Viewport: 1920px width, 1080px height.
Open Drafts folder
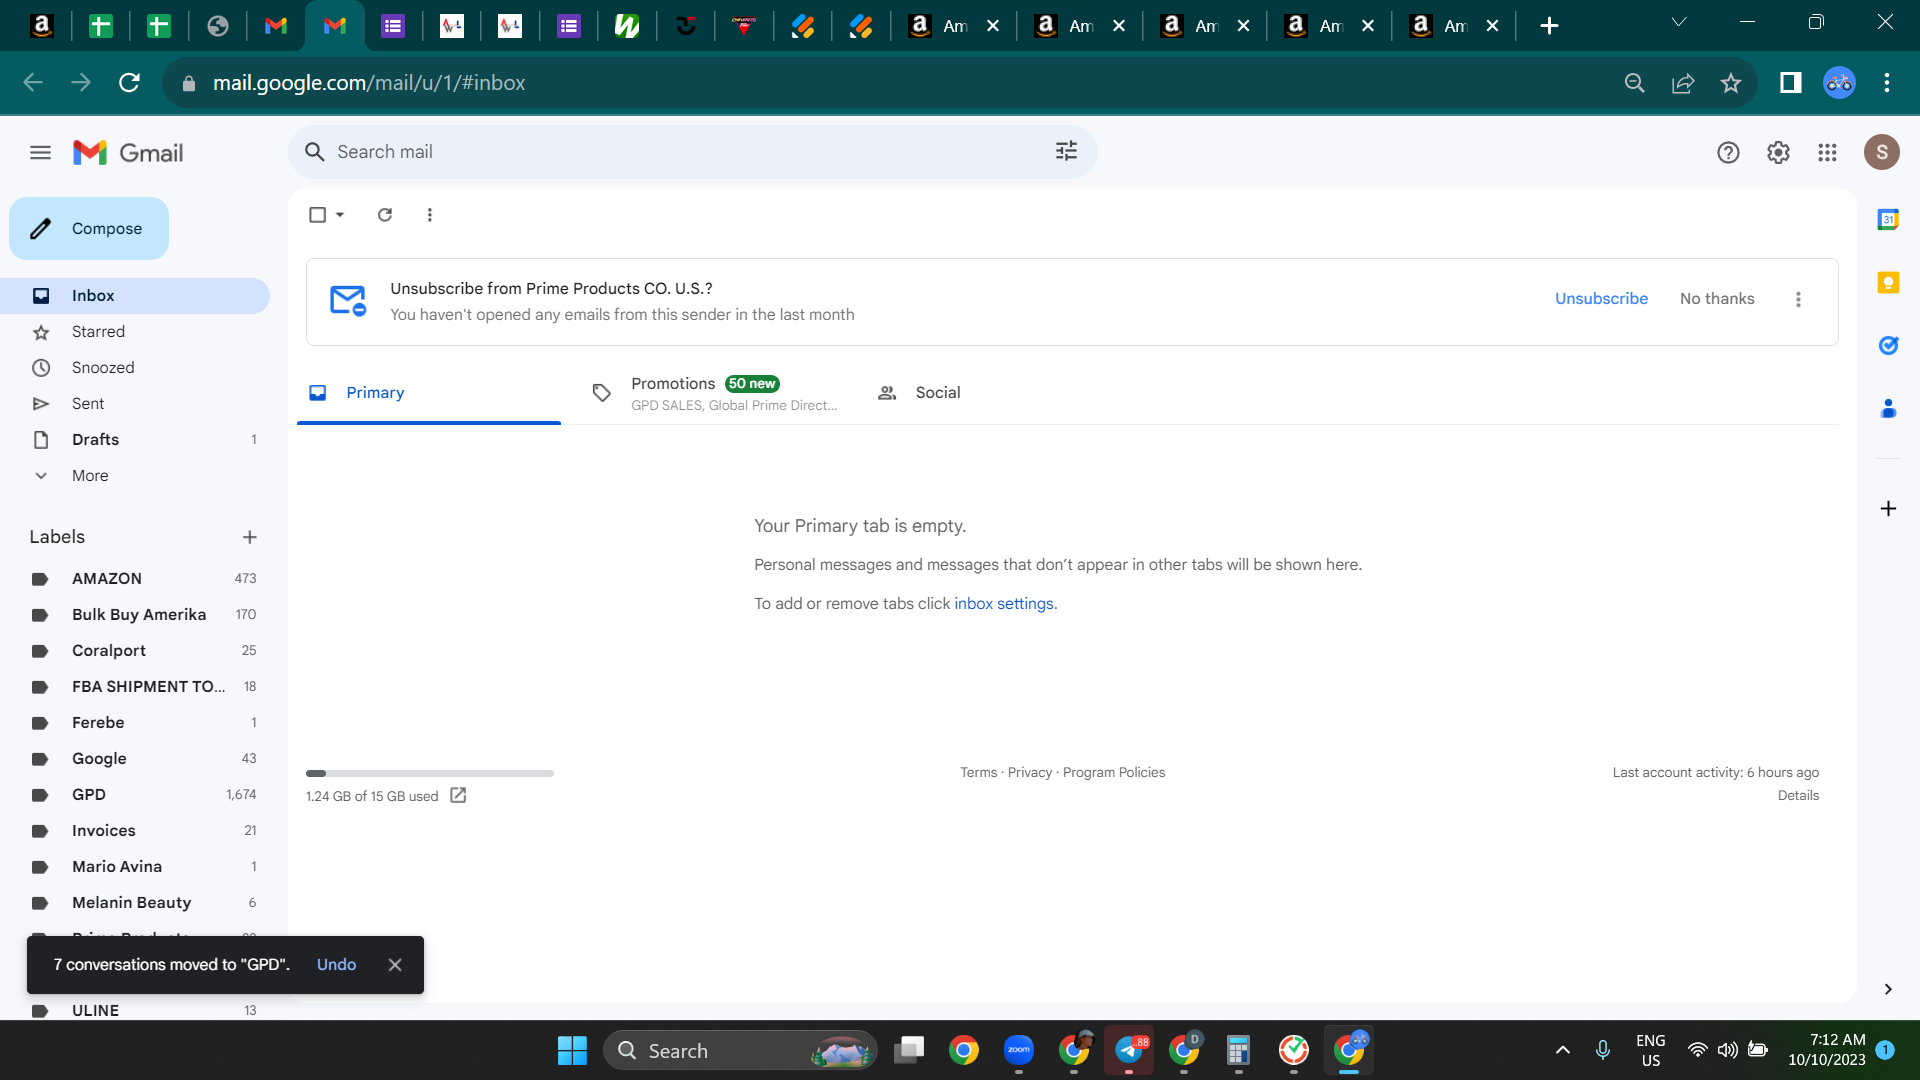tap(135, 440)
